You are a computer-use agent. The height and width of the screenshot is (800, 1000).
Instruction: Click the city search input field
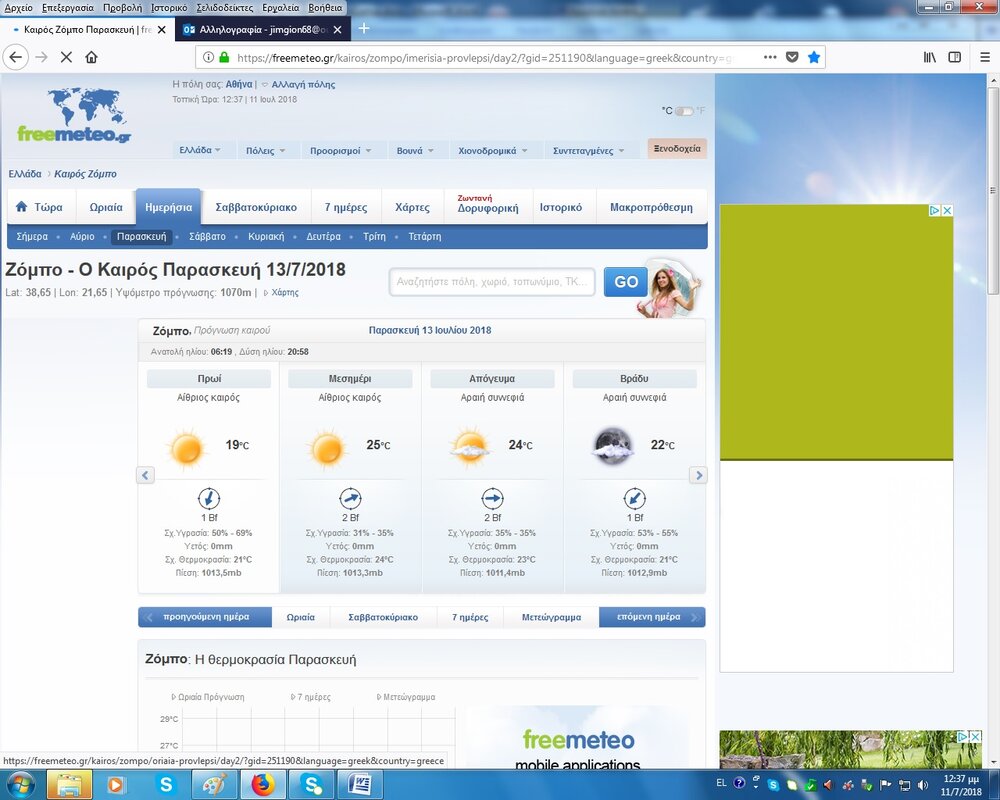click(x=492, y=282)
